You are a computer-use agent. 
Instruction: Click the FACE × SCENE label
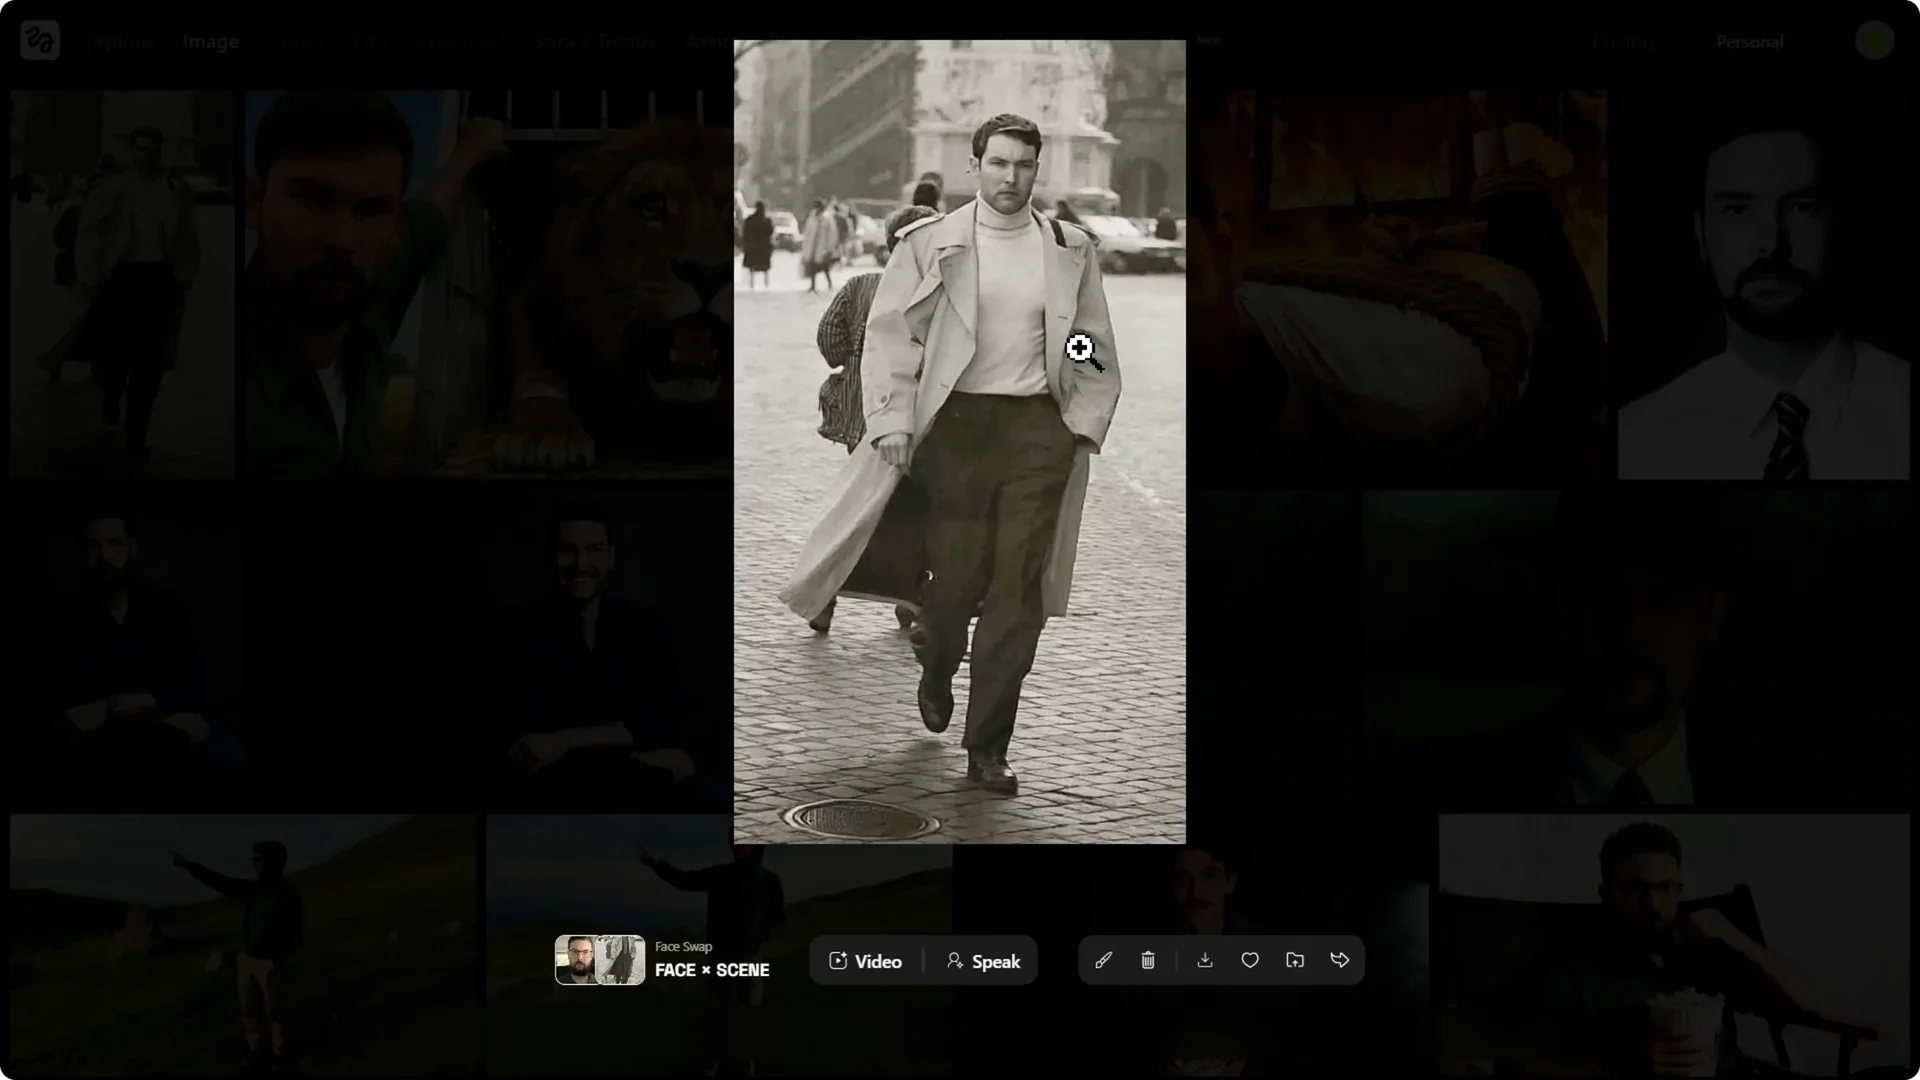(x=712, y=970)
